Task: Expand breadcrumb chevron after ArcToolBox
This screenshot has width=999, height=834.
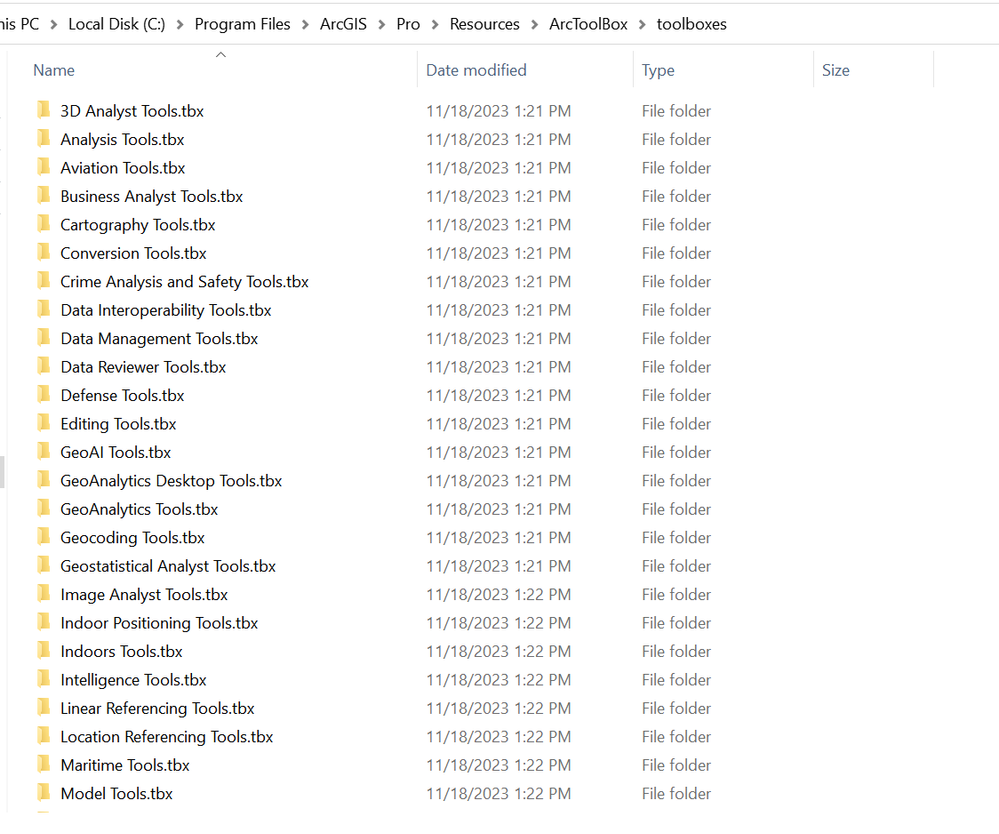Action: [642, 25]
